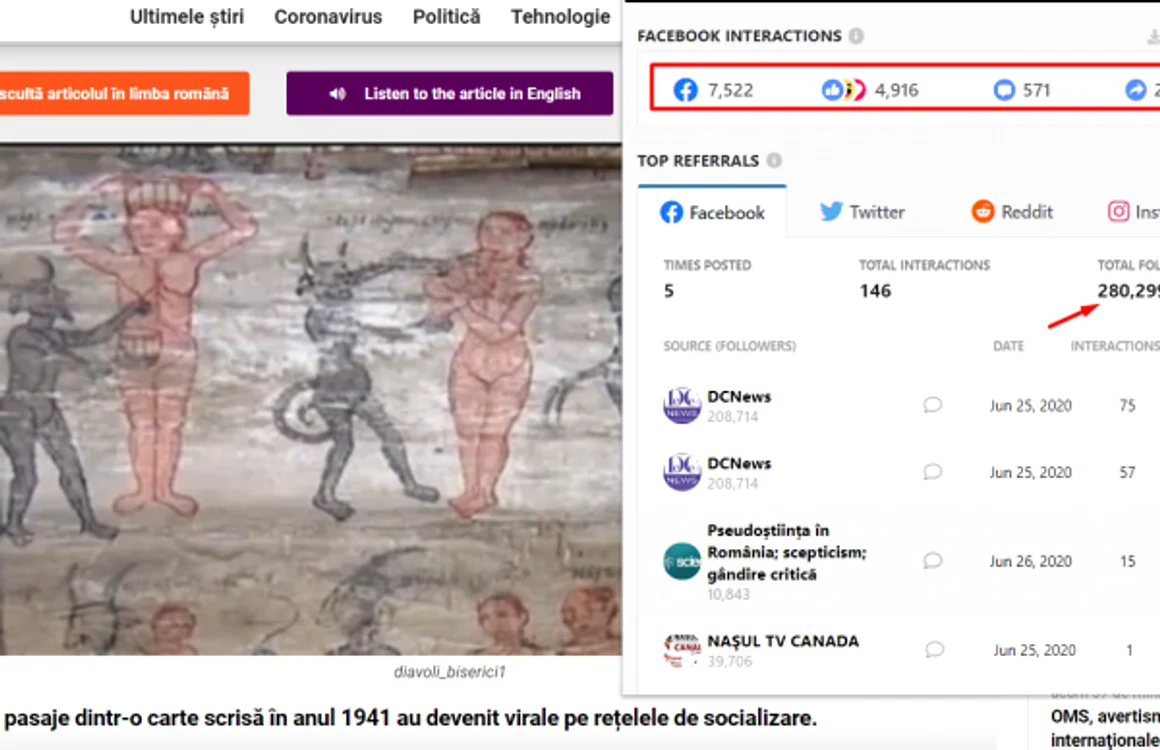Click the Facebook total interactions icon
The image size is (1160, 750).
tap(685, 90)
